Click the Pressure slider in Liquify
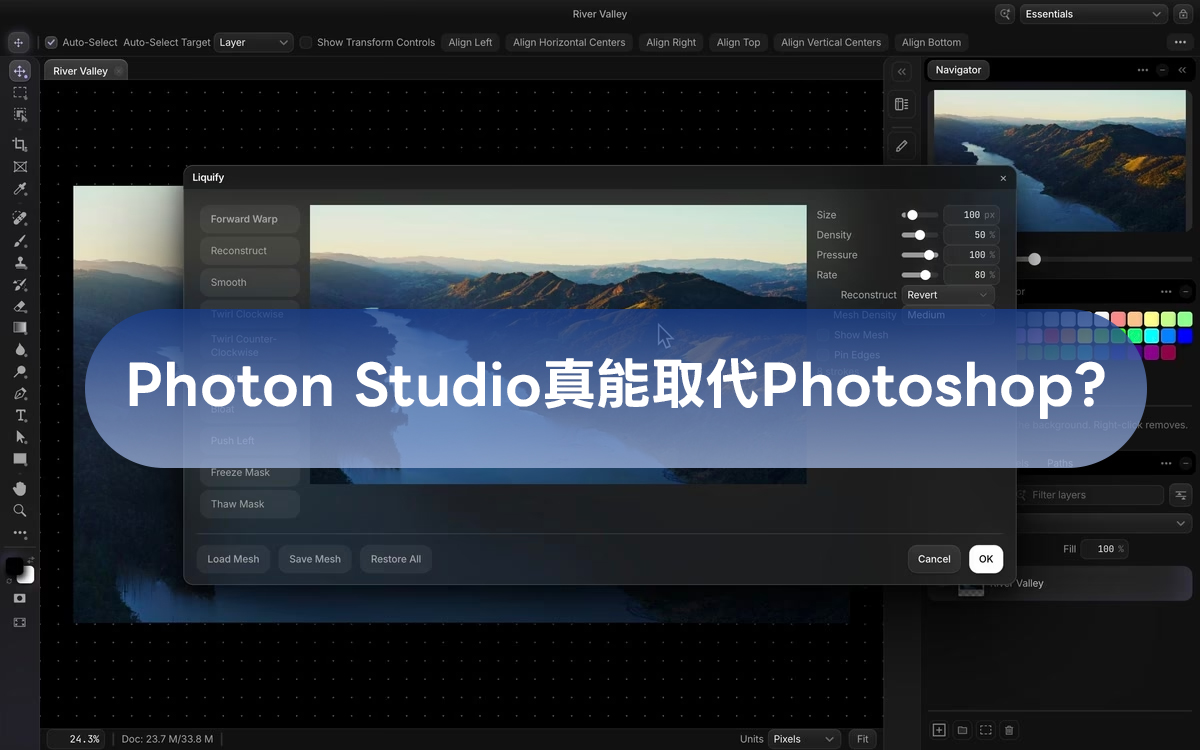The width and height of the screenshot is (1200, 750). coord(919,255)
